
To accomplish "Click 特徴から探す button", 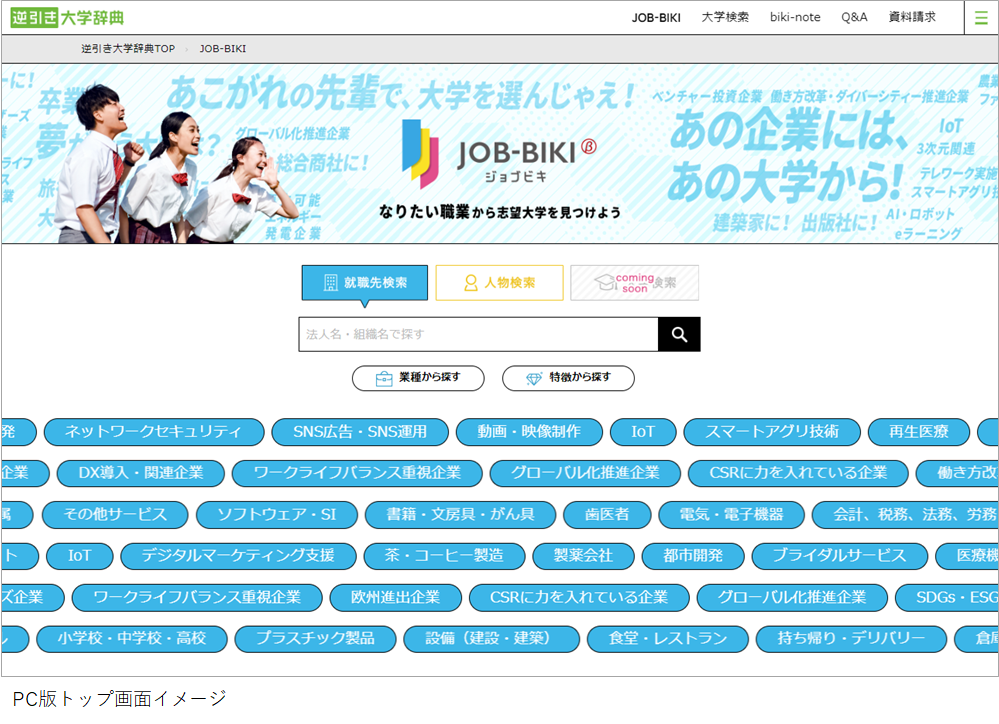I will point(568,378).
